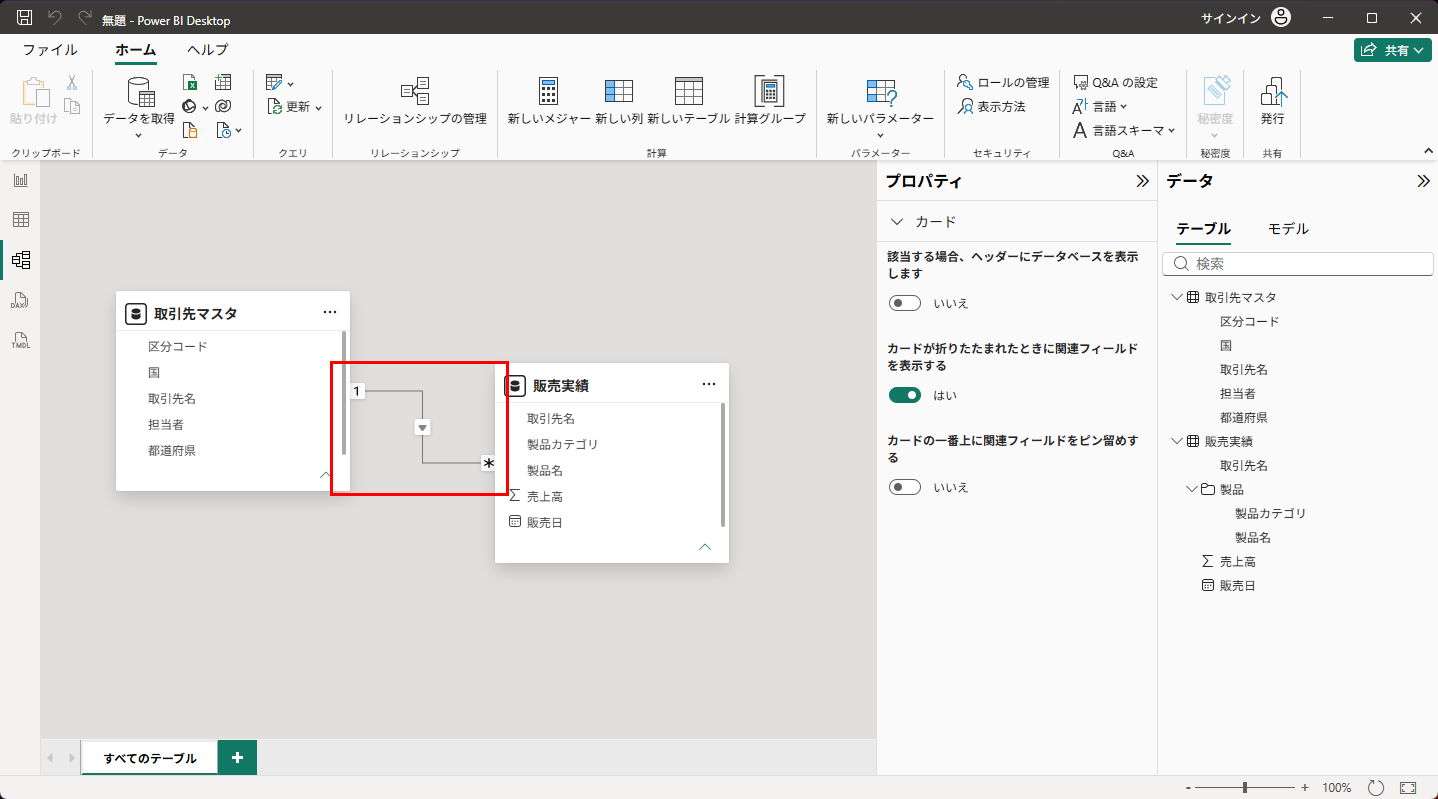Add a new layout with plus button
Screen dimensions: 1438x799
237,758
